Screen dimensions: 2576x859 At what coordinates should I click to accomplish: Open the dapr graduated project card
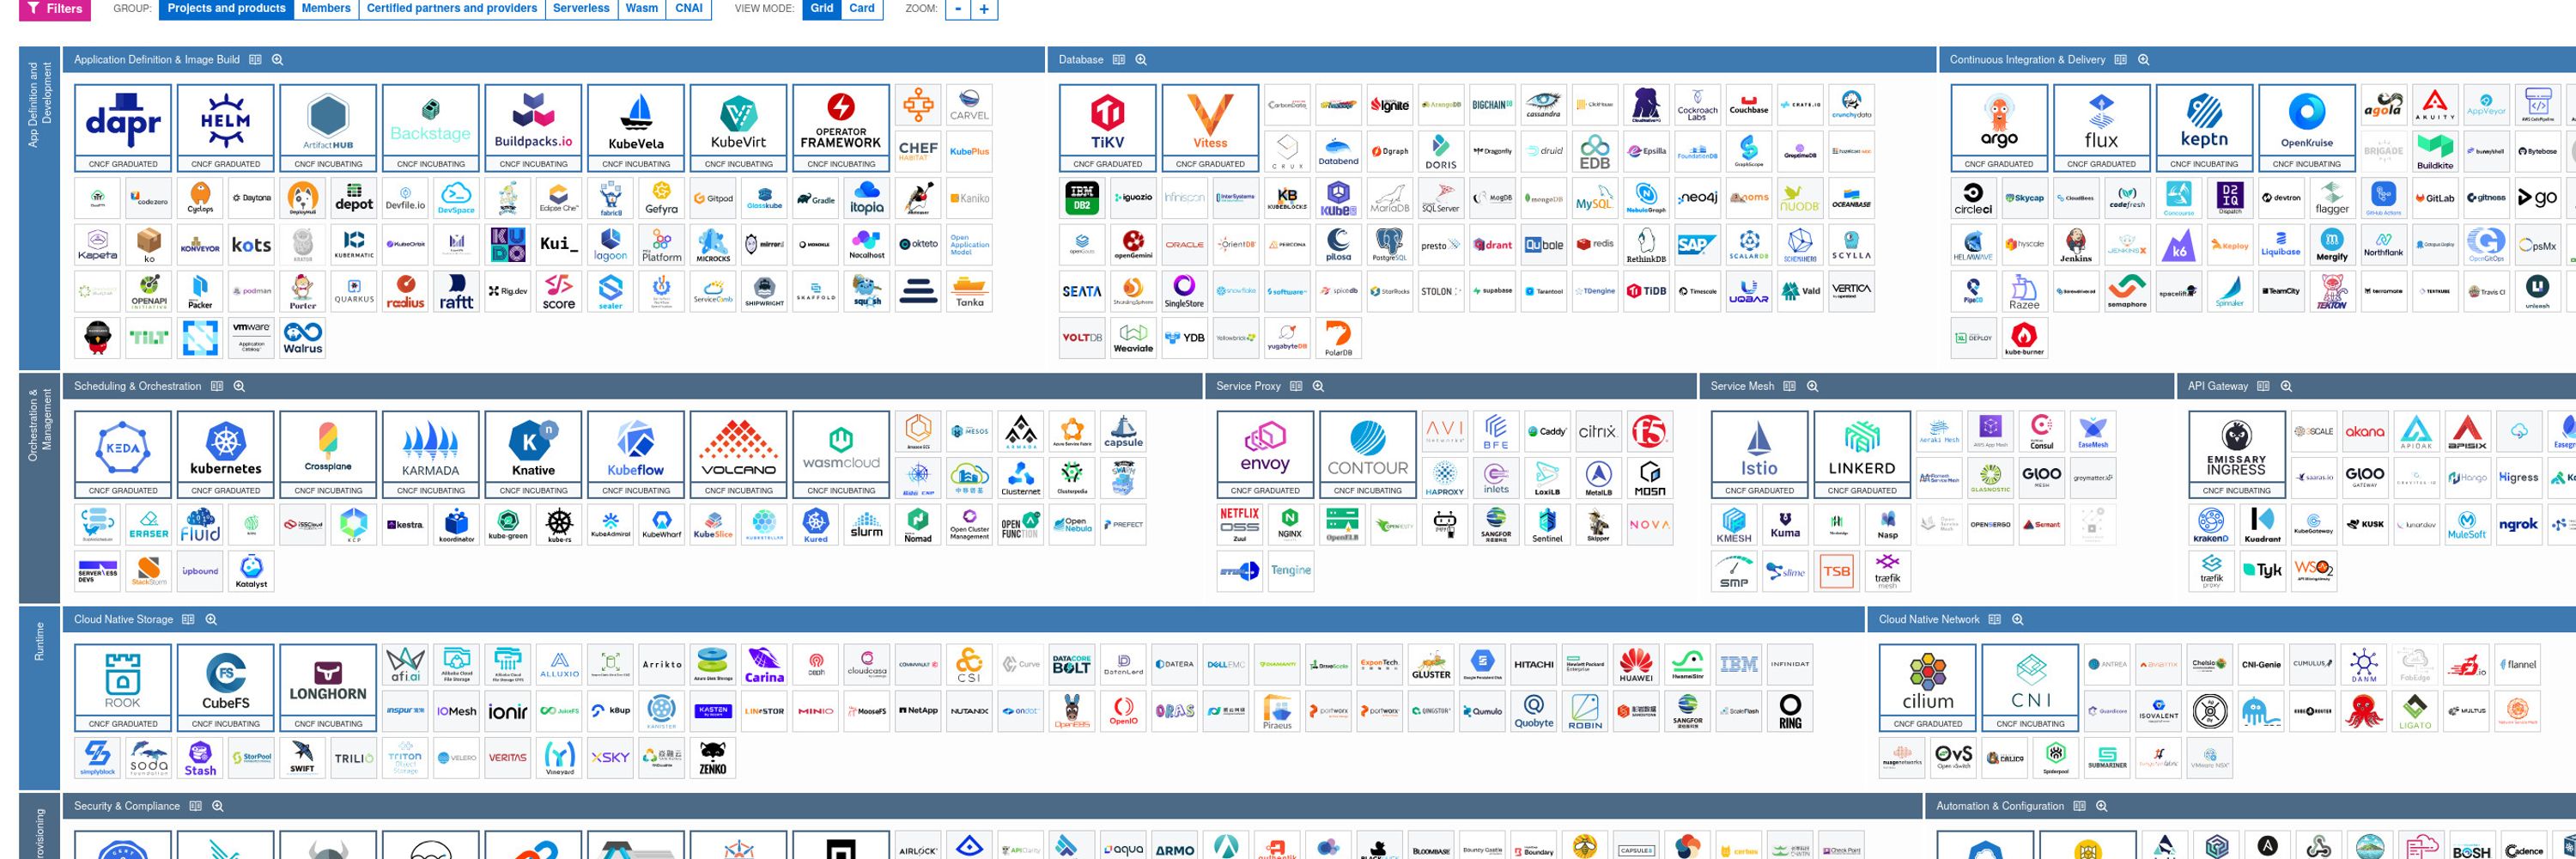[x=123, y=128]
